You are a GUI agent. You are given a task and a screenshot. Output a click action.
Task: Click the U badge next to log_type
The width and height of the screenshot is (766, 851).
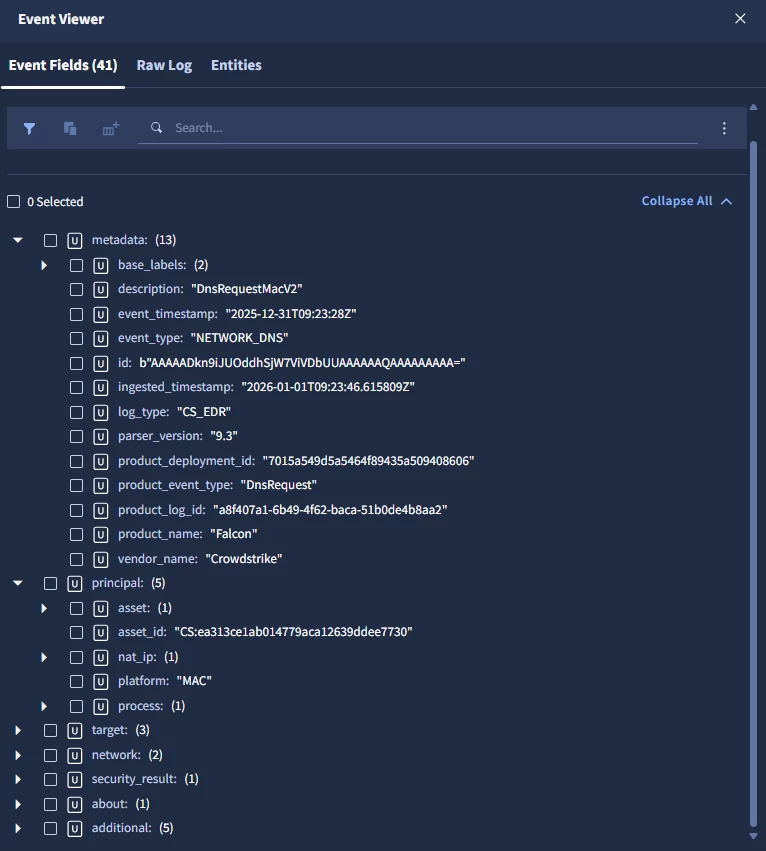pos(101,412)
